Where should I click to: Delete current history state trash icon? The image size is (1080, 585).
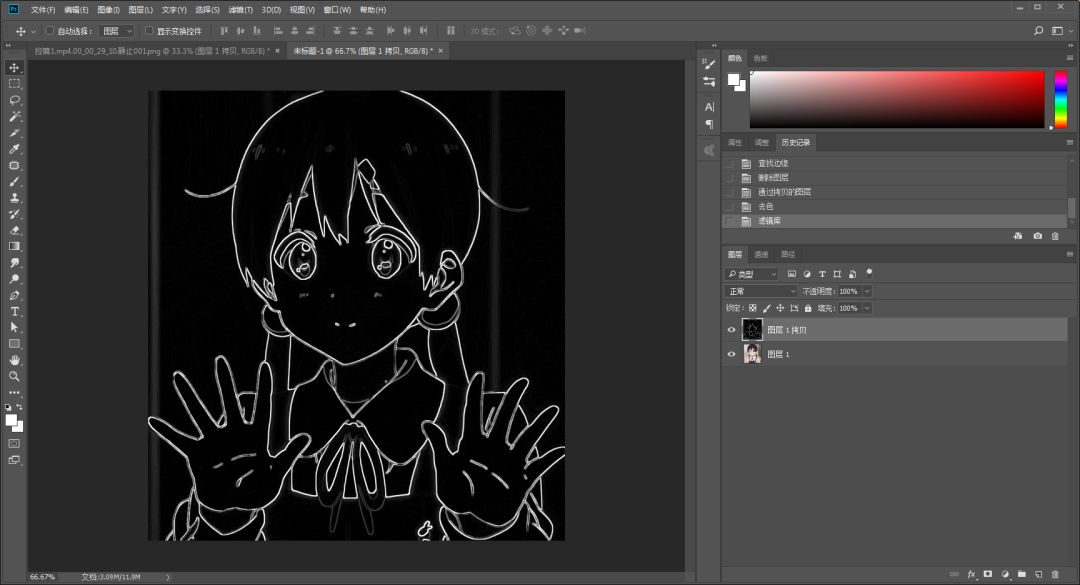(1055, 236)
